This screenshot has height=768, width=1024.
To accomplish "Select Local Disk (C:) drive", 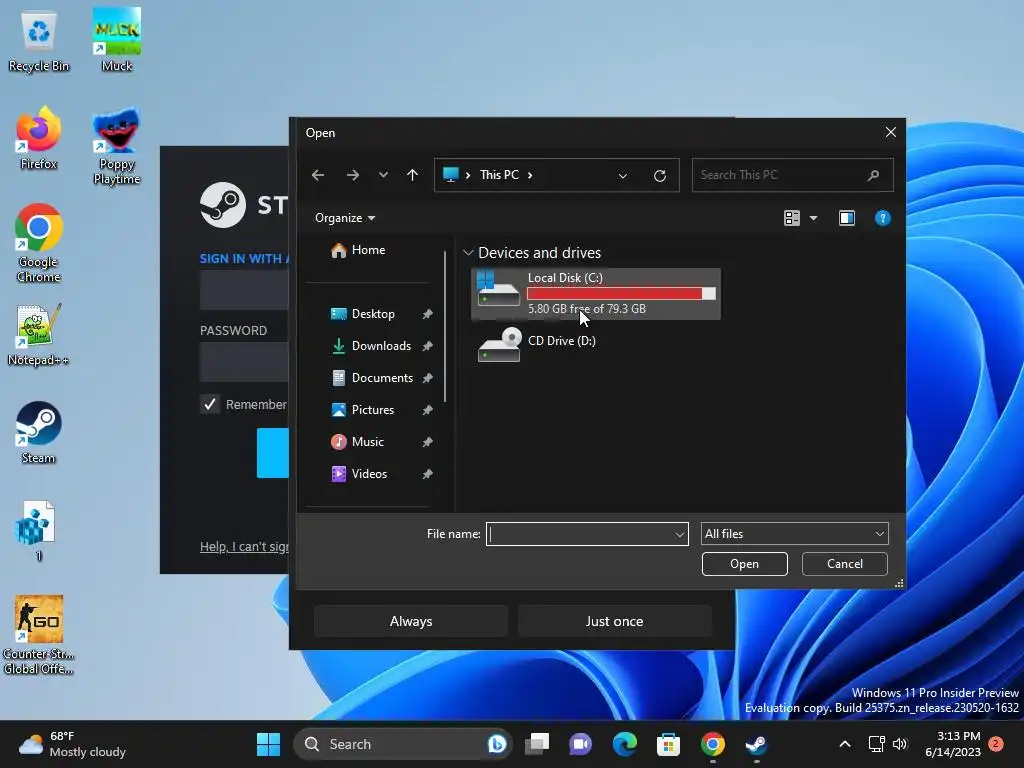I will tap(596, 294).
